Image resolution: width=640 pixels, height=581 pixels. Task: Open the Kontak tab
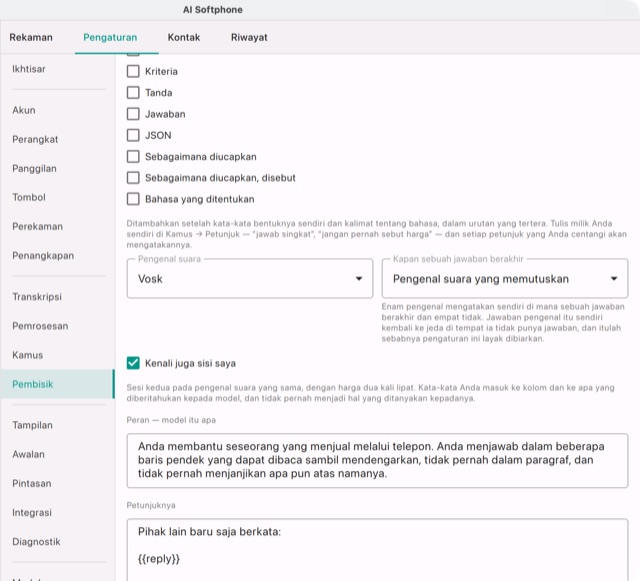(184, 37)
